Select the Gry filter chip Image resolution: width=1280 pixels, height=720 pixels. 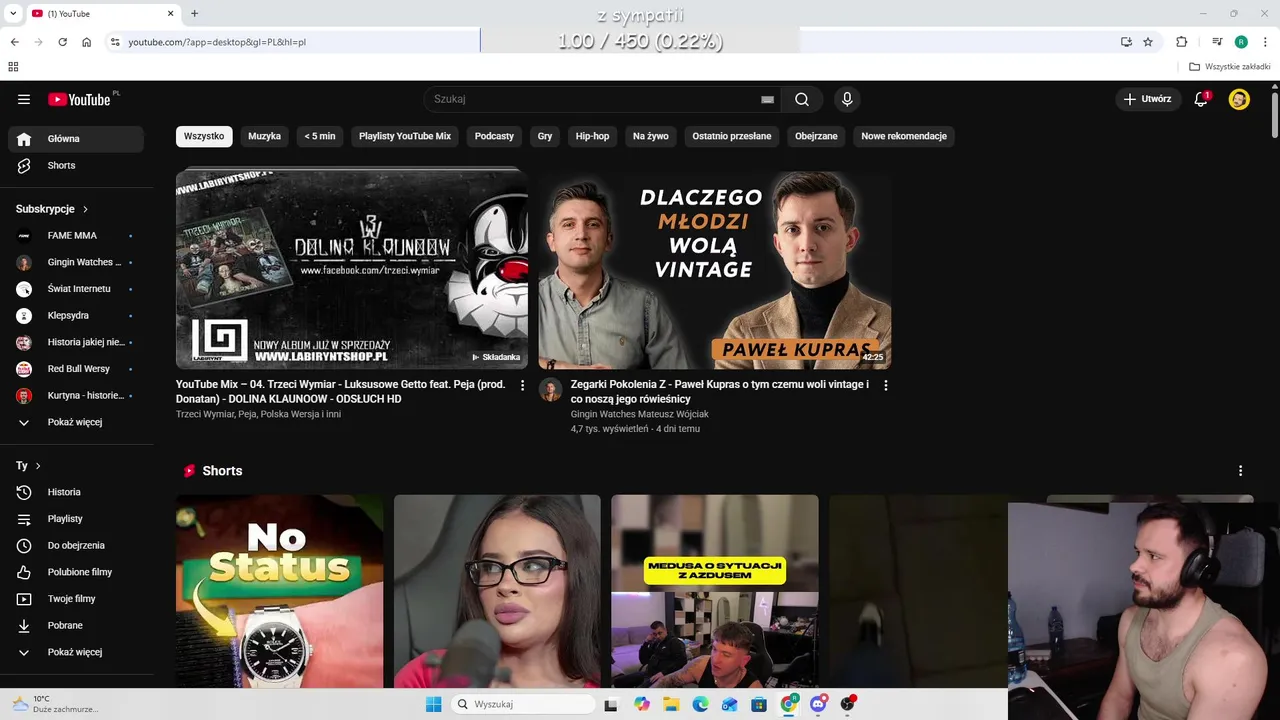[545, 136]
